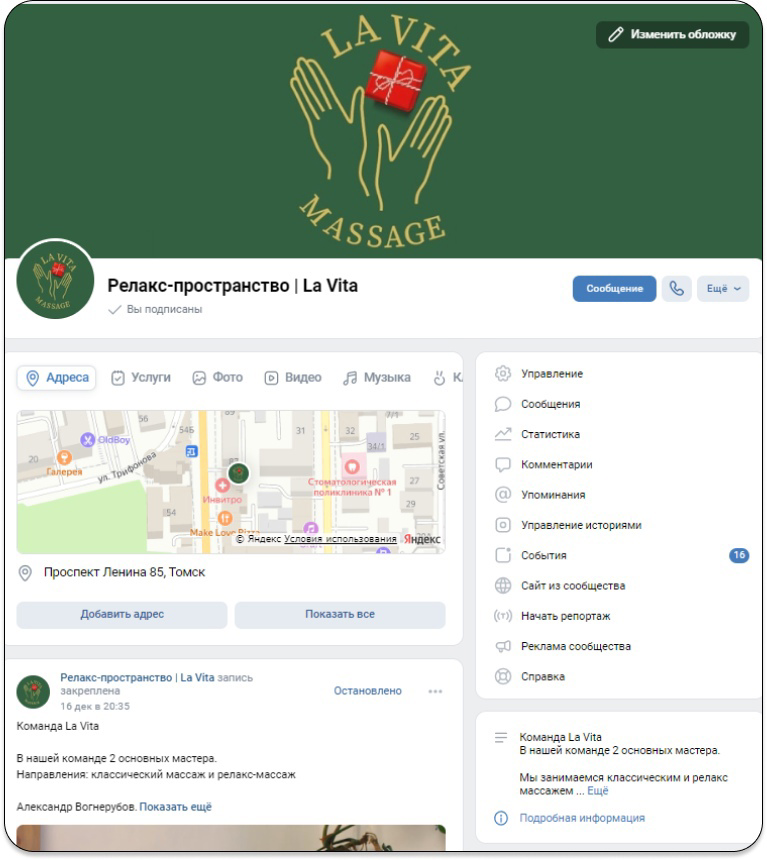Open the community avatar thumbnail
The height and width of the screenshot is (860, 767).
click(x=55, y=279)
